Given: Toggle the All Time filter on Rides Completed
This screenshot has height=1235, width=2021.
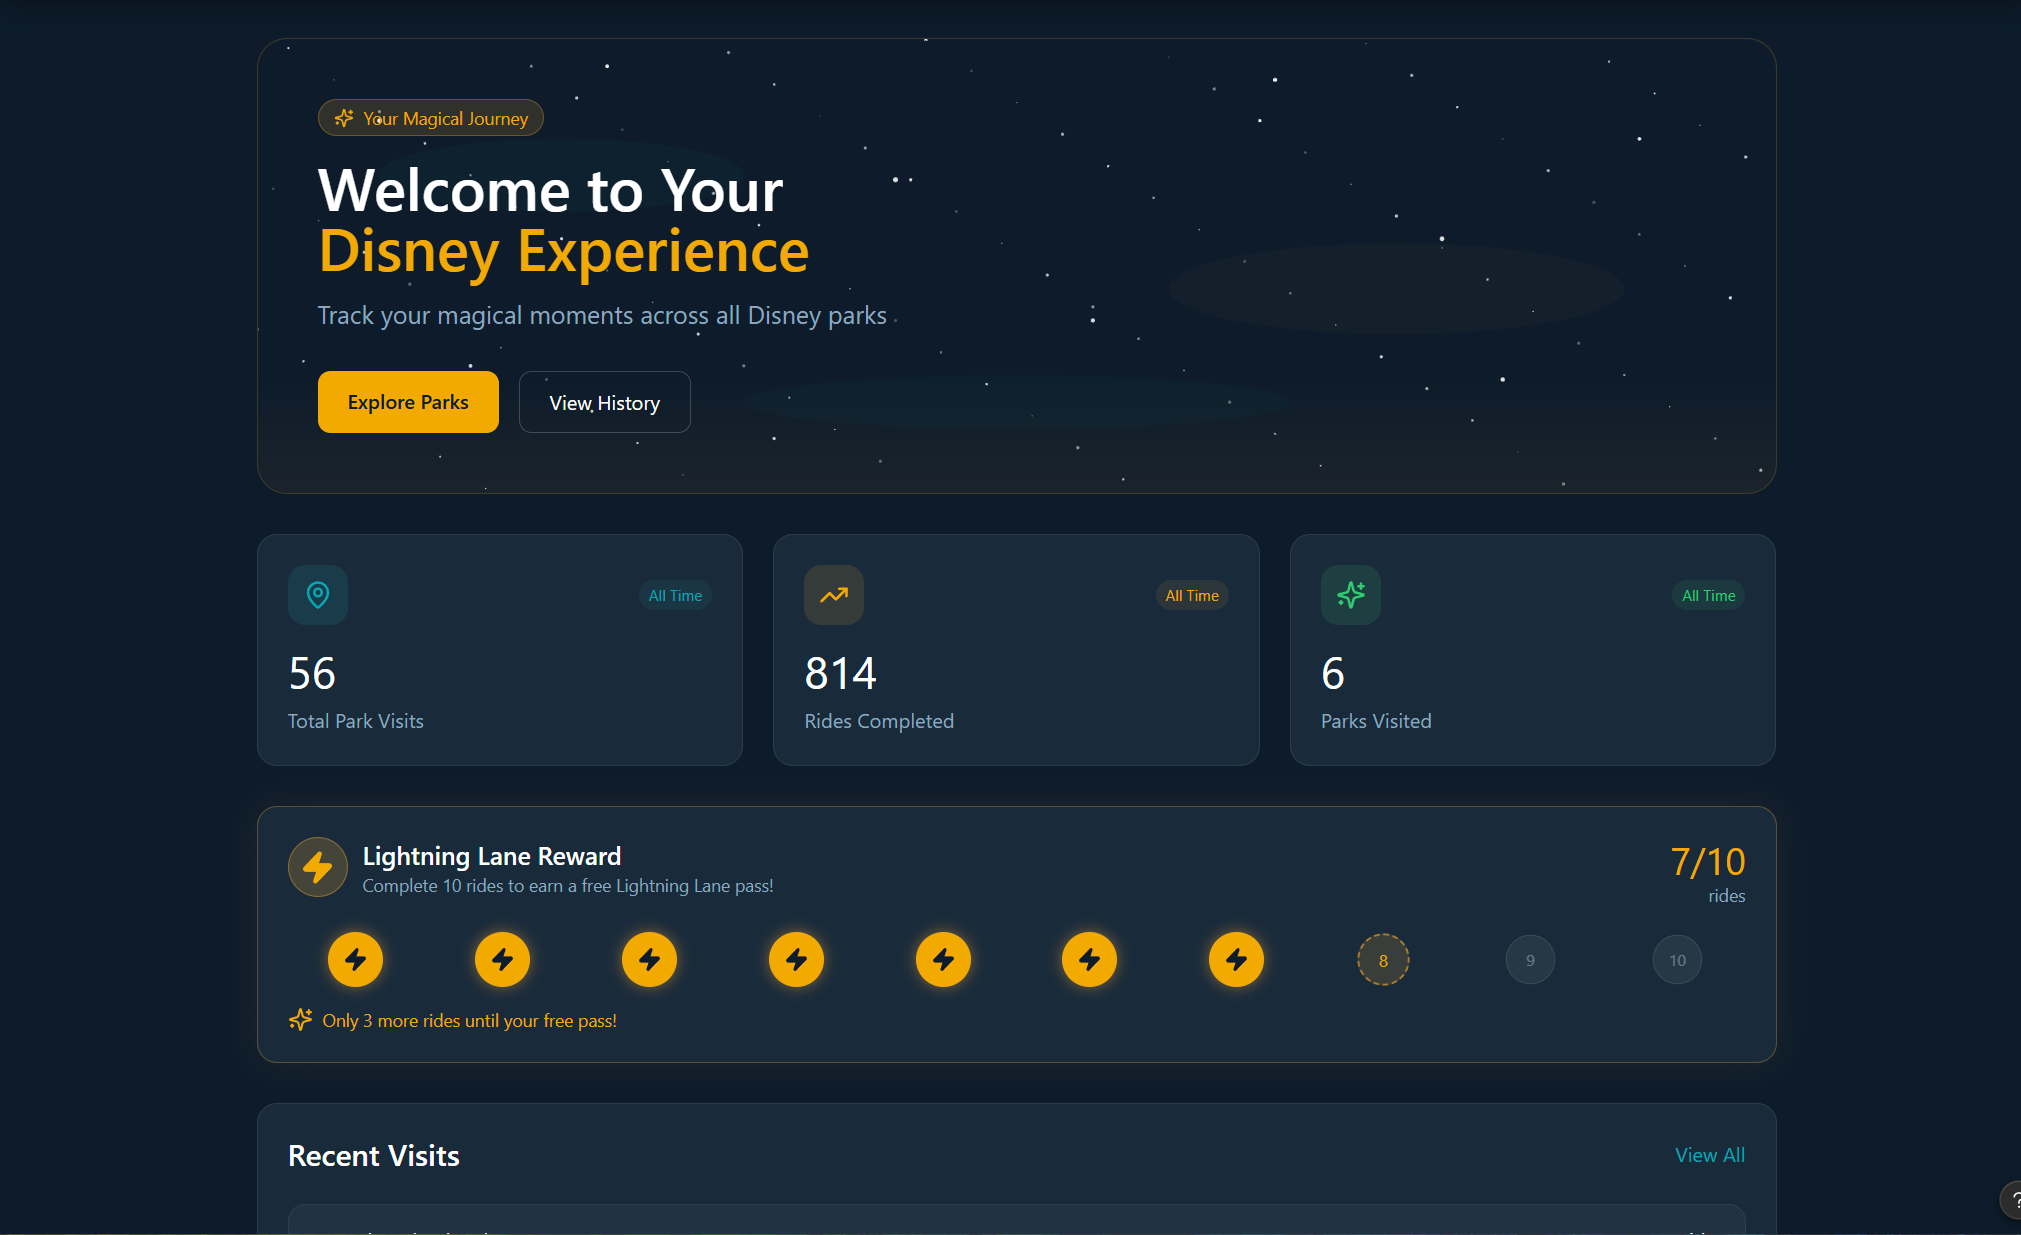Looking at the screenshot, I should (x=1192, y=595).
